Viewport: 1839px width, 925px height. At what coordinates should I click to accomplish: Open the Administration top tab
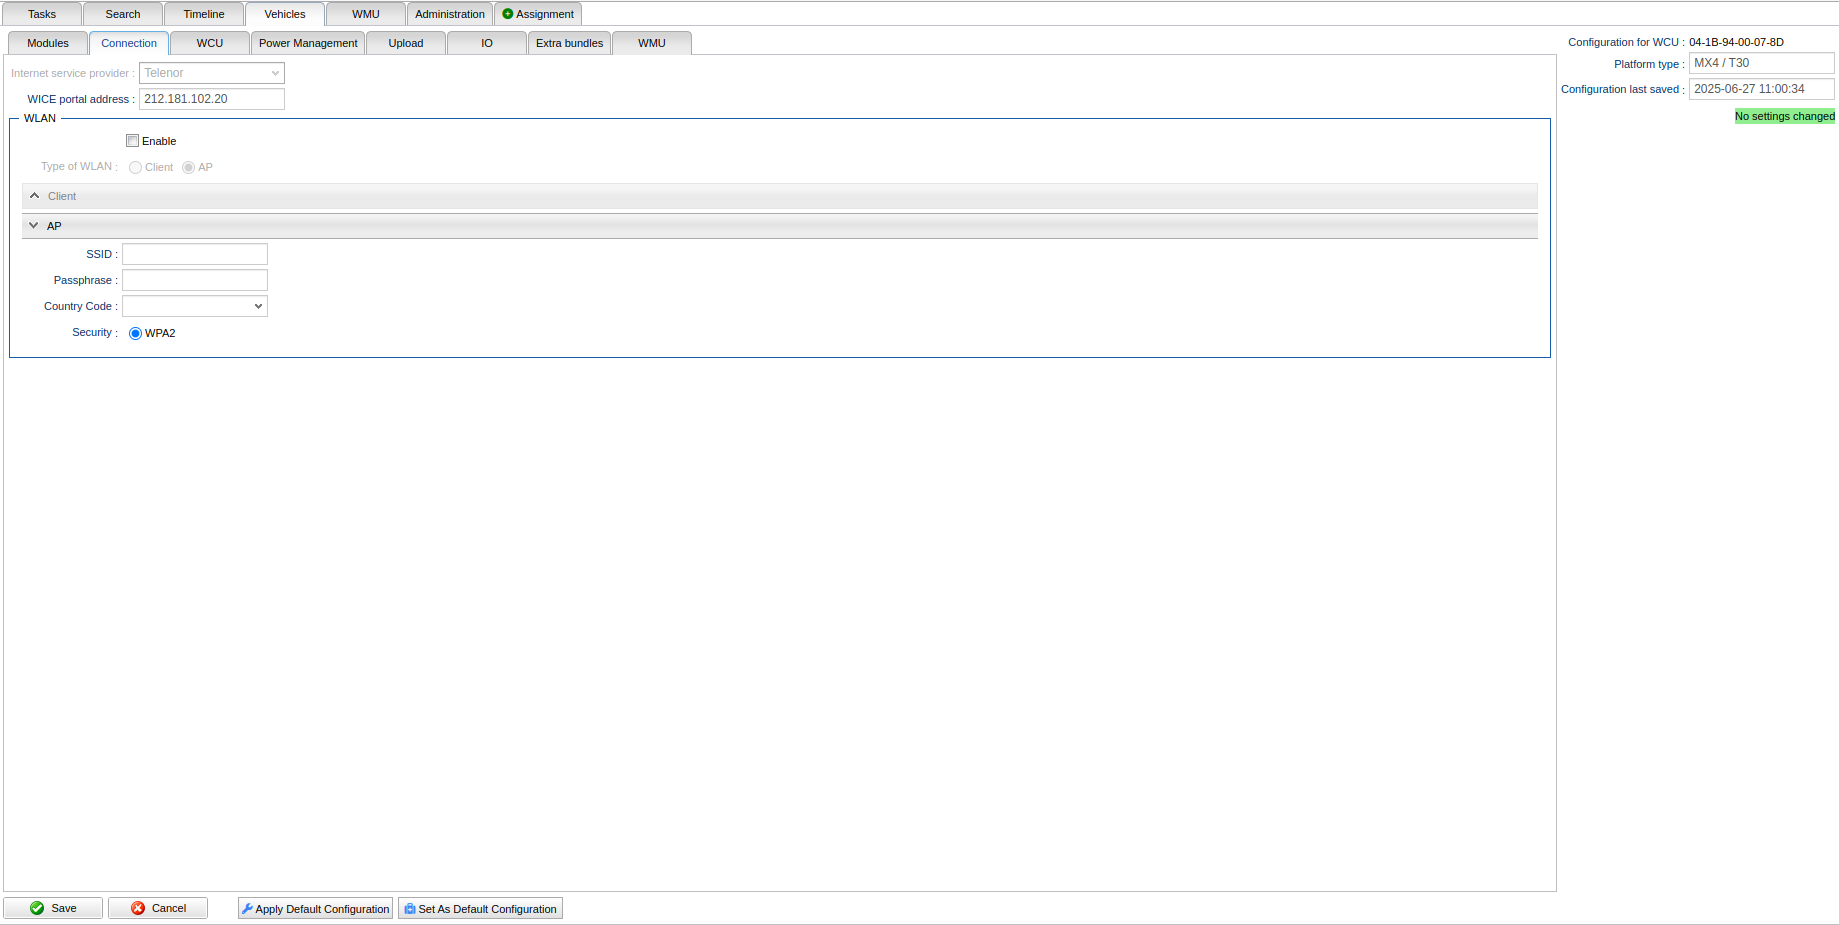(450, 14)
